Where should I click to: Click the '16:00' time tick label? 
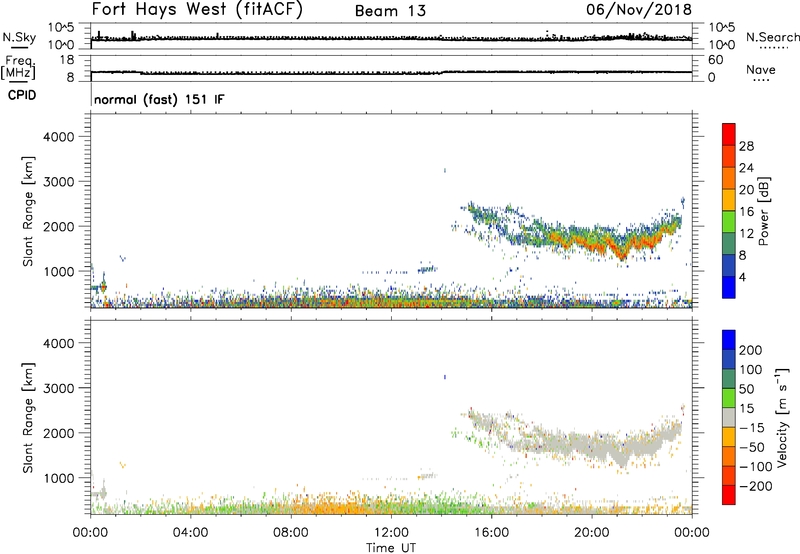click(x=491, y=533)
